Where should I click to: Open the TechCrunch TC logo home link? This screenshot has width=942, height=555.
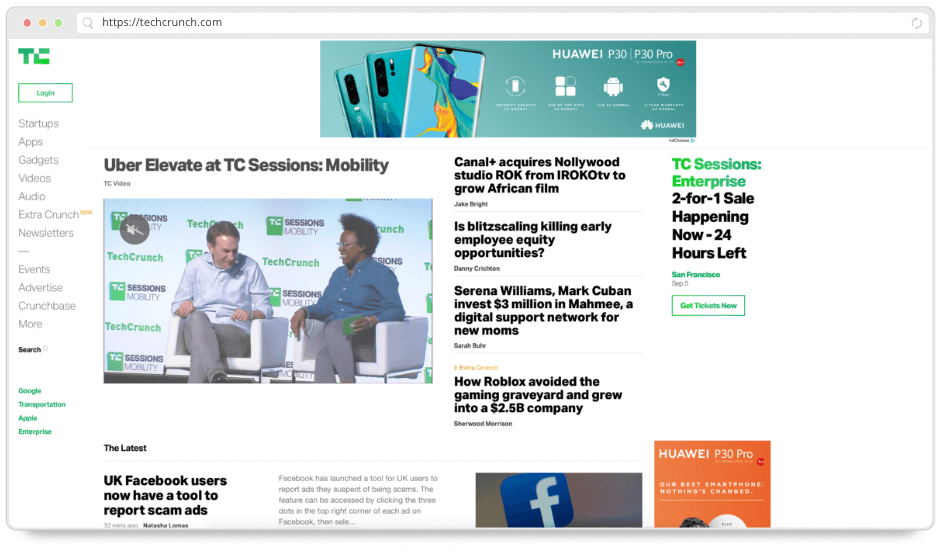34,56
